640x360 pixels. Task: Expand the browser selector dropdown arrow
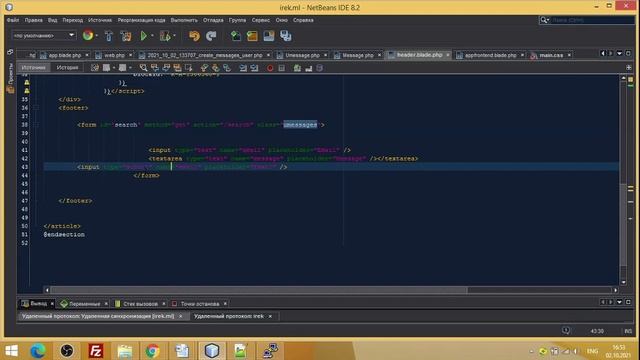(97, 36)
